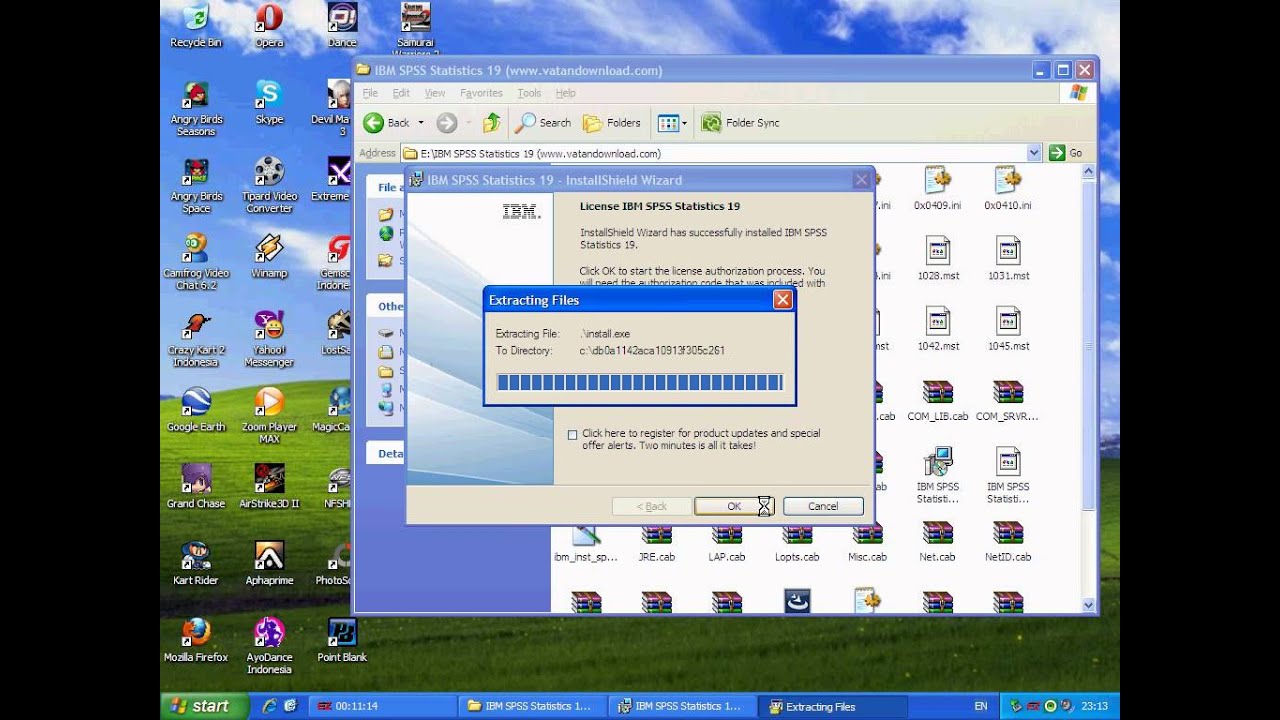
Task: Click the Extracting Files progress bar
Action: [x=639, y=382]
